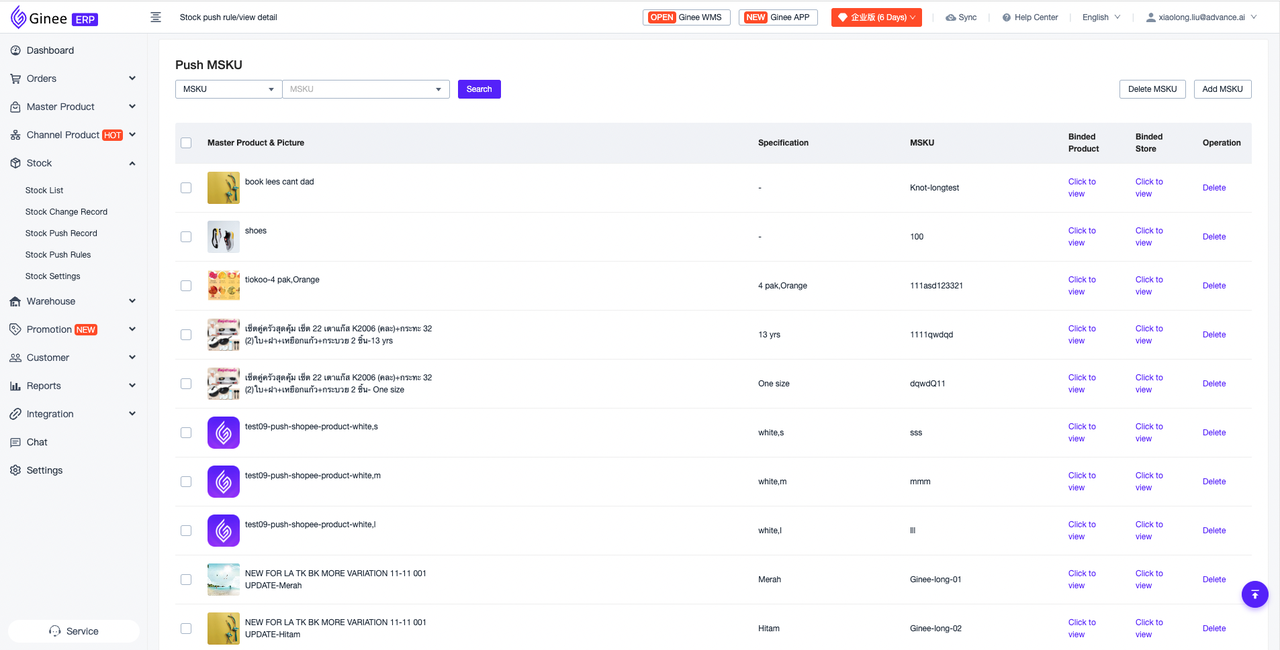1280x650 pixels.
Task: Open the Dashboard page
Action: point(50,50)
